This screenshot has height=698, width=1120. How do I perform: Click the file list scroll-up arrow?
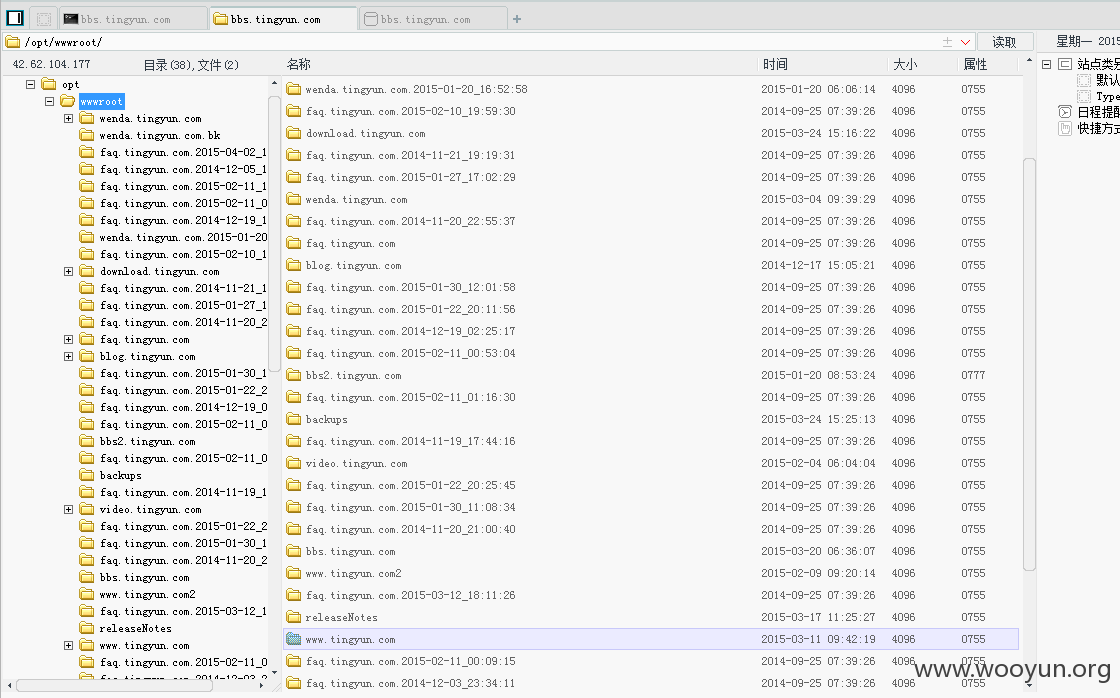[1029, 61]
